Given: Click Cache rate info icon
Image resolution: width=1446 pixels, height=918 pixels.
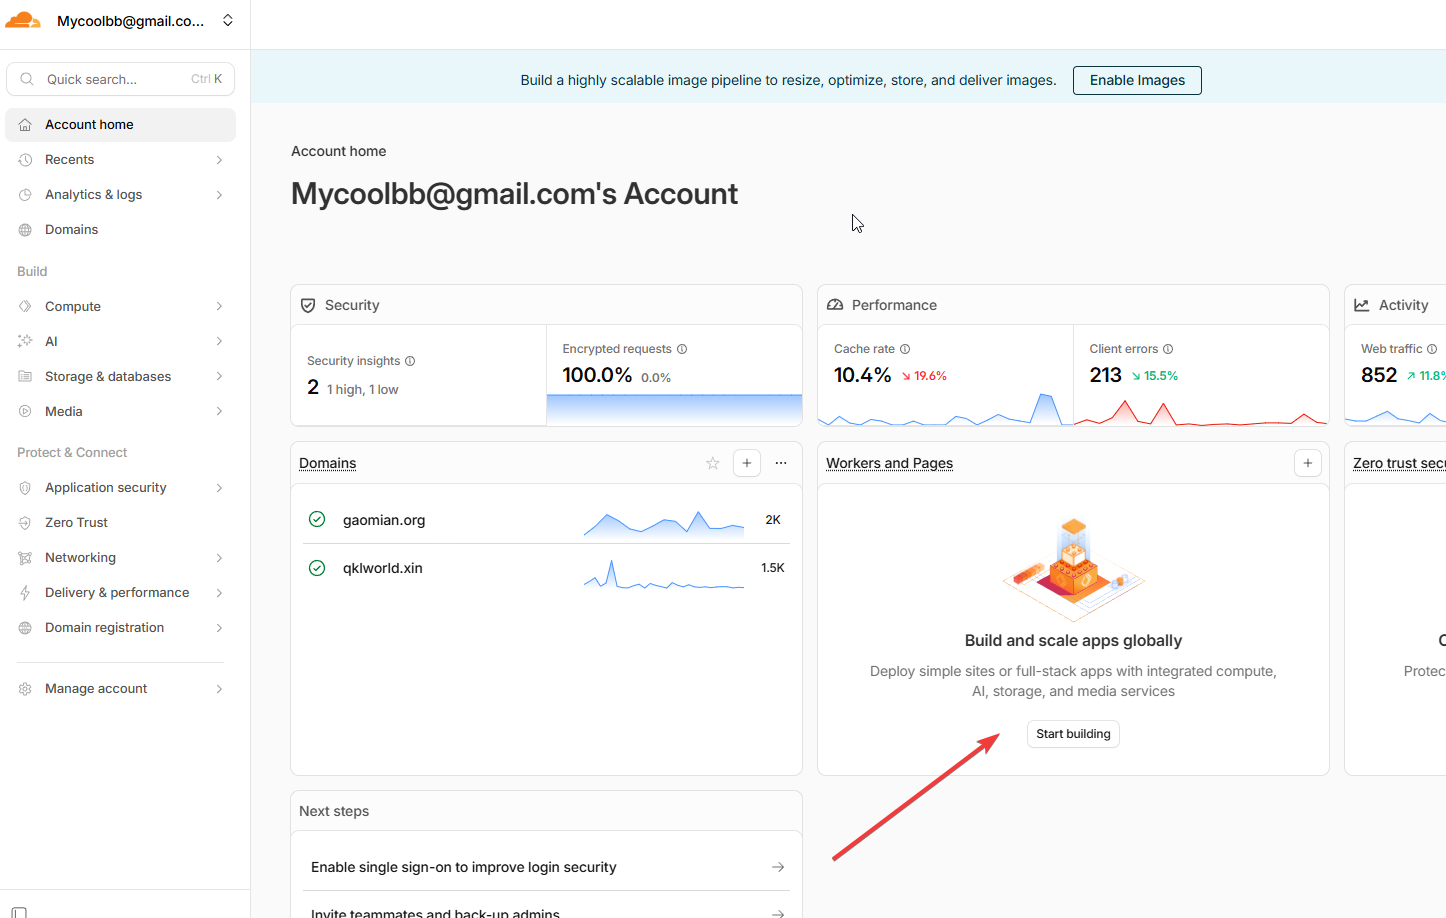Looking at the screenshot, I should (x=905, y=349).
